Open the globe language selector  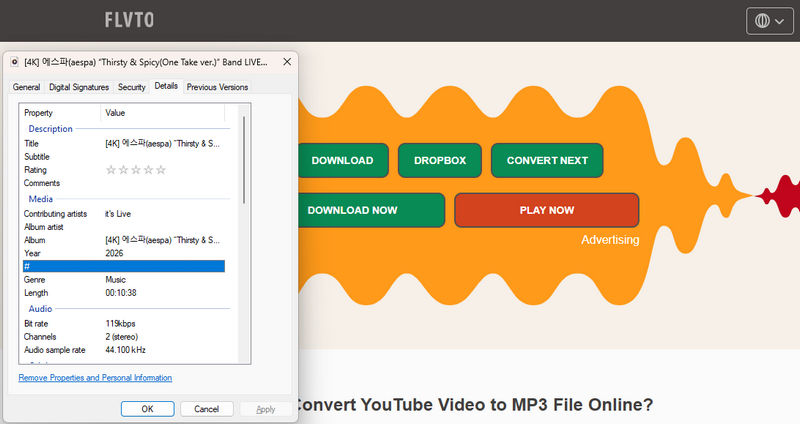coord(769,21)
